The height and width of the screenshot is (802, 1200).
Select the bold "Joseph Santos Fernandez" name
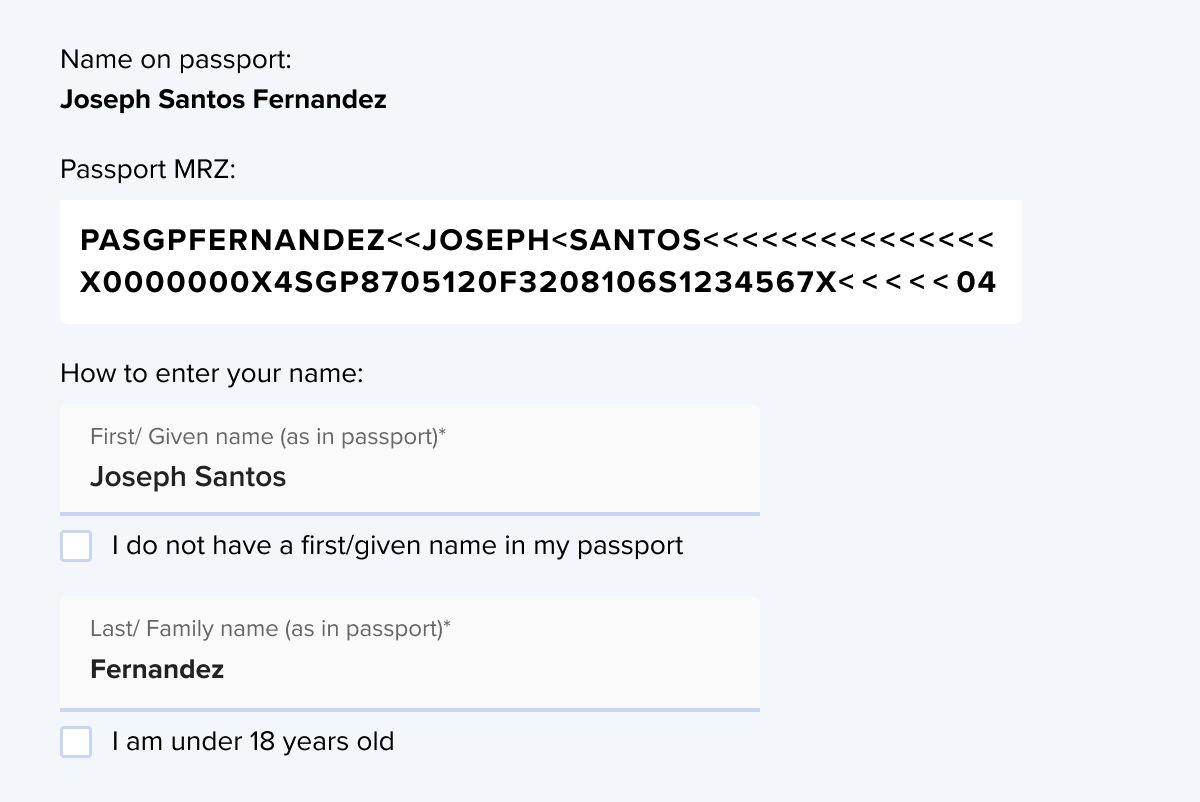coord(223,100)
